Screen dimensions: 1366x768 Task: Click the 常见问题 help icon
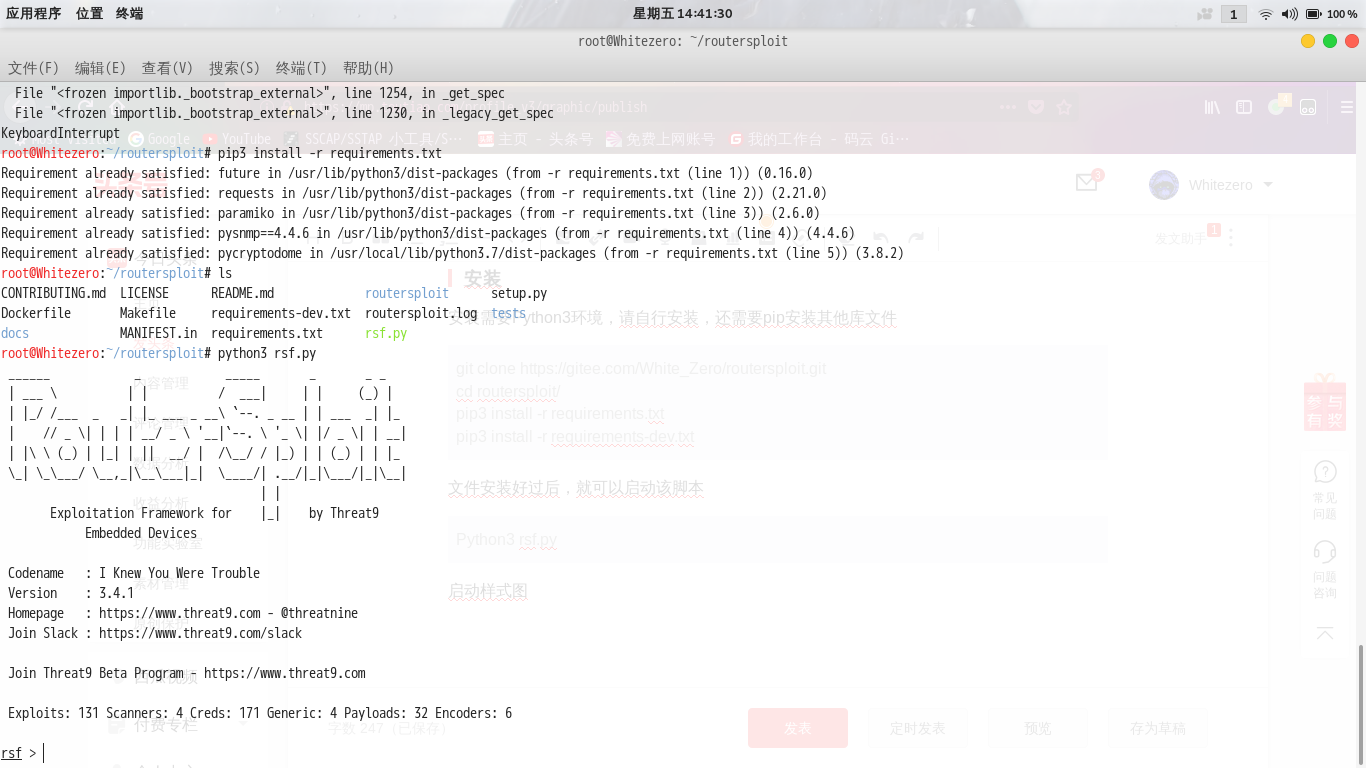click(1325, 471)
